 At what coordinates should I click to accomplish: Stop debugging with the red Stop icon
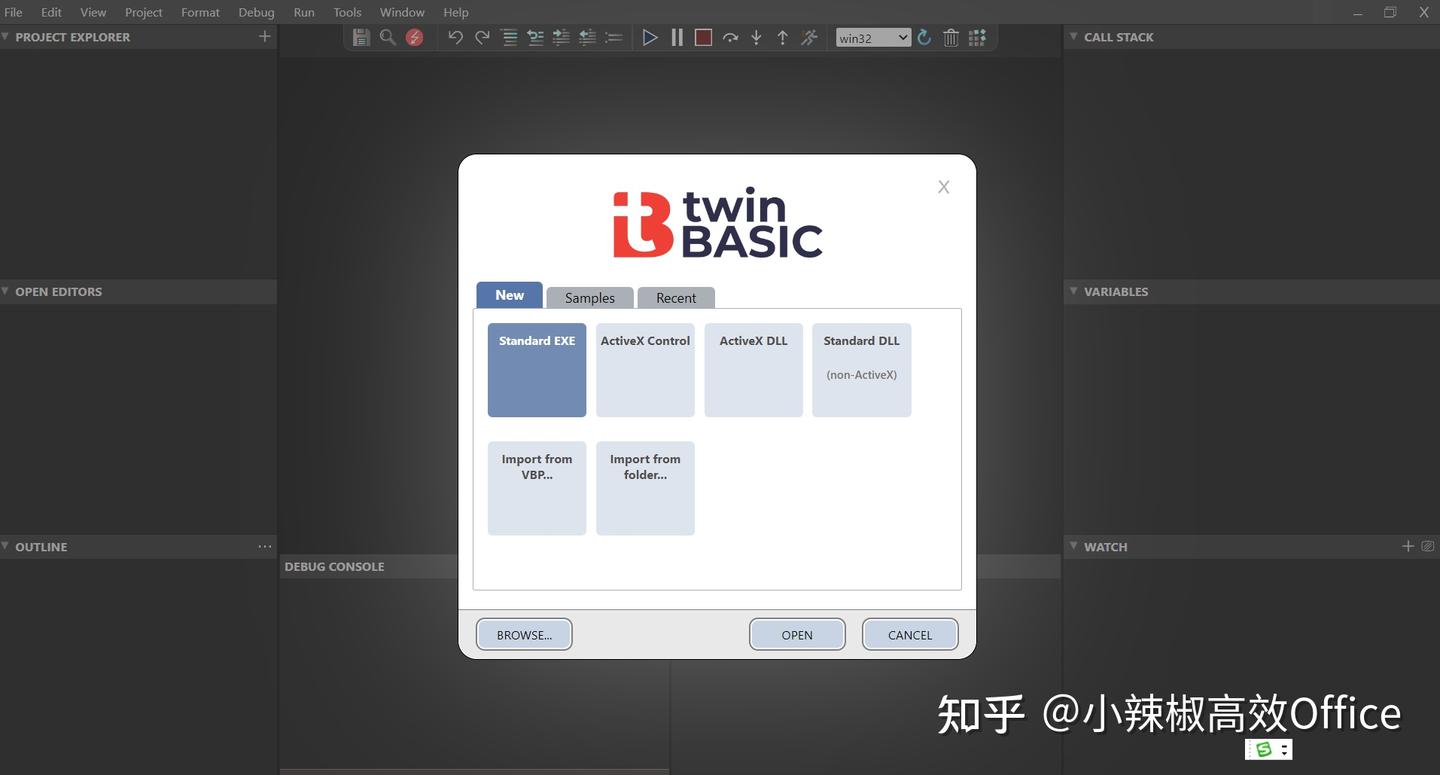[703, 37]
